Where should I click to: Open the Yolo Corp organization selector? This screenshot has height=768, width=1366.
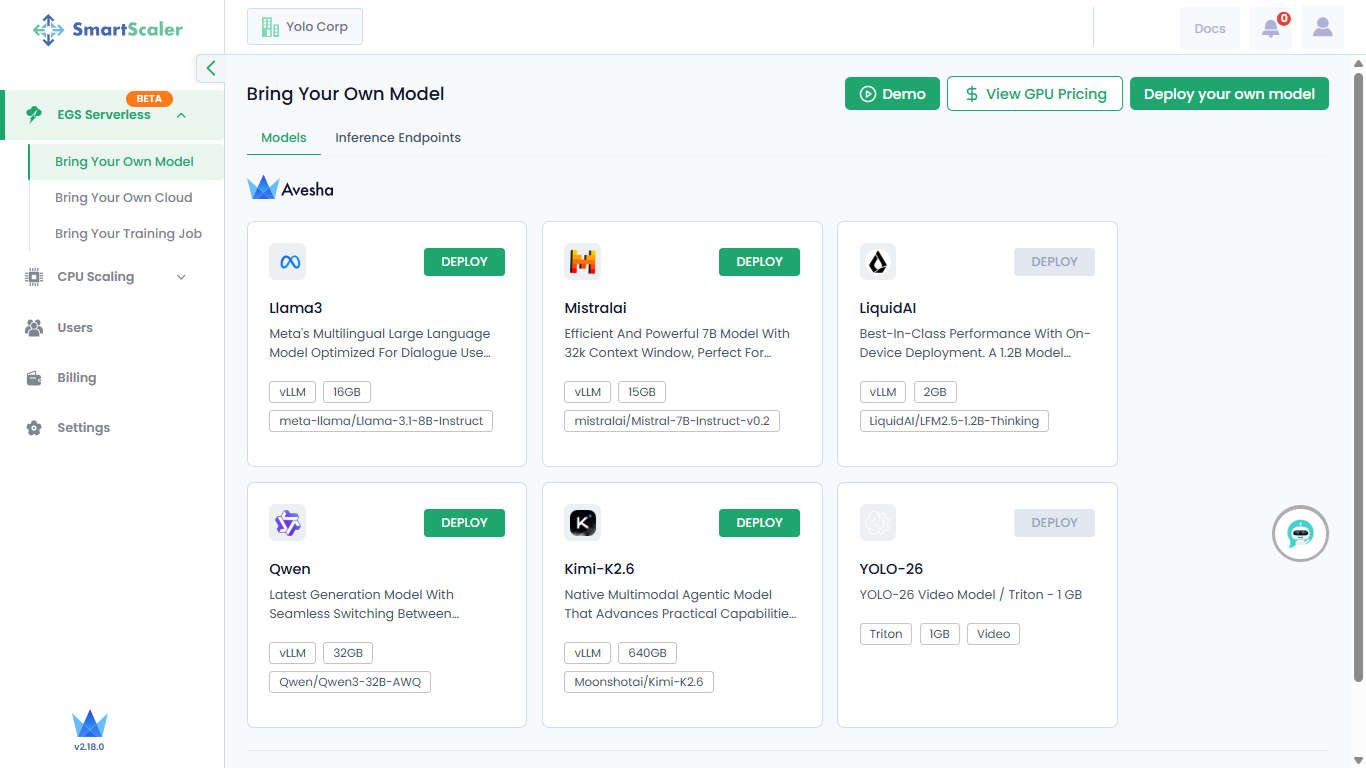tap(305, 27)
